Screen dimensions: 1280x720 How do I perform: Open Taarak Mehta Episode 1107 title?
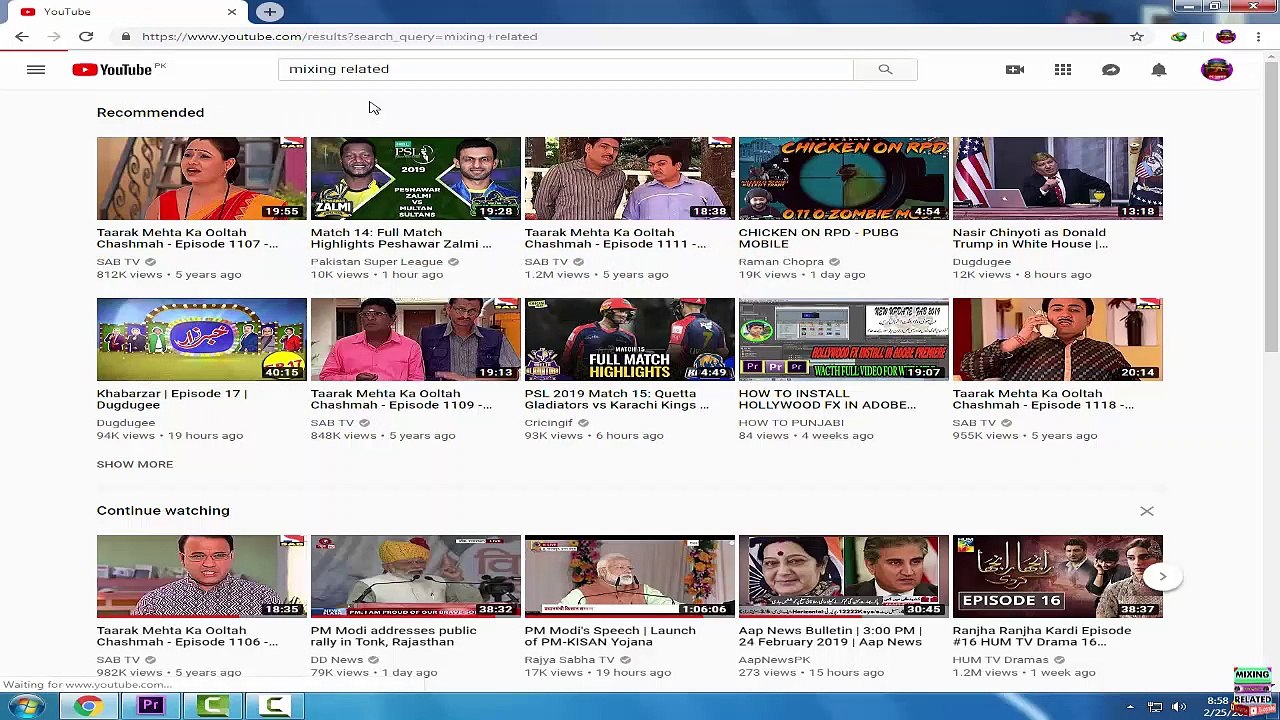(187, 238)
